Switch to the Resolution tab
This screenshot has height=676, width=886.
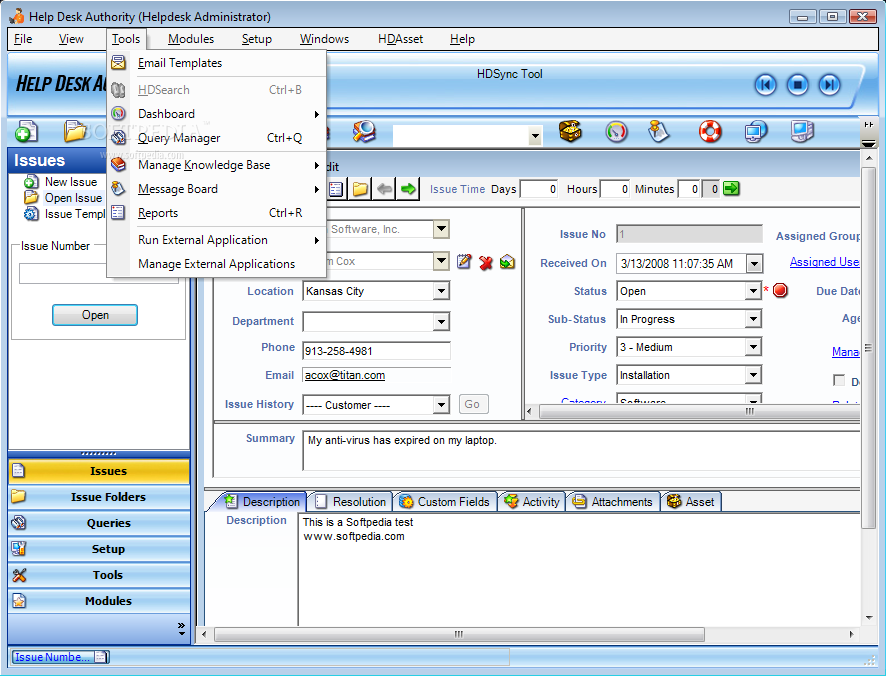pos(351,501)
